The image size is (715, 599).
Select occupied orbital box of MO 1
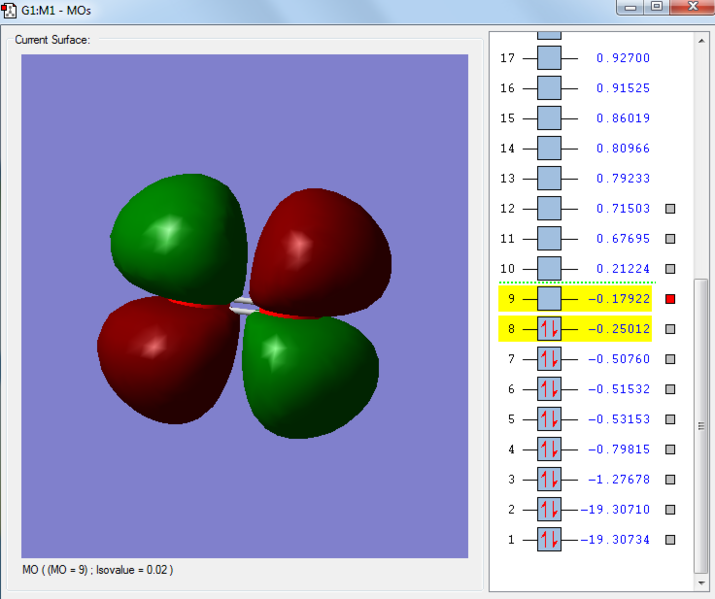coord(549,539)
